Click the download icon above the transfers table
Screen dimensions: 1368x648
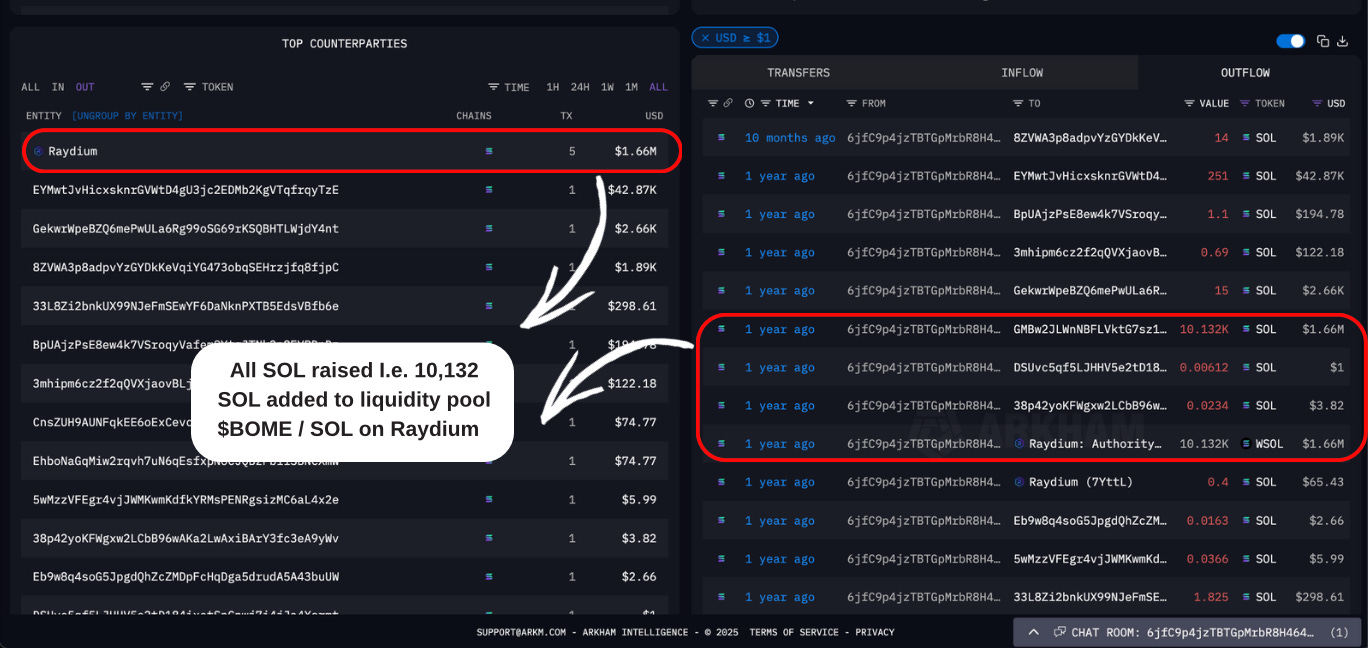point(1342,41)
